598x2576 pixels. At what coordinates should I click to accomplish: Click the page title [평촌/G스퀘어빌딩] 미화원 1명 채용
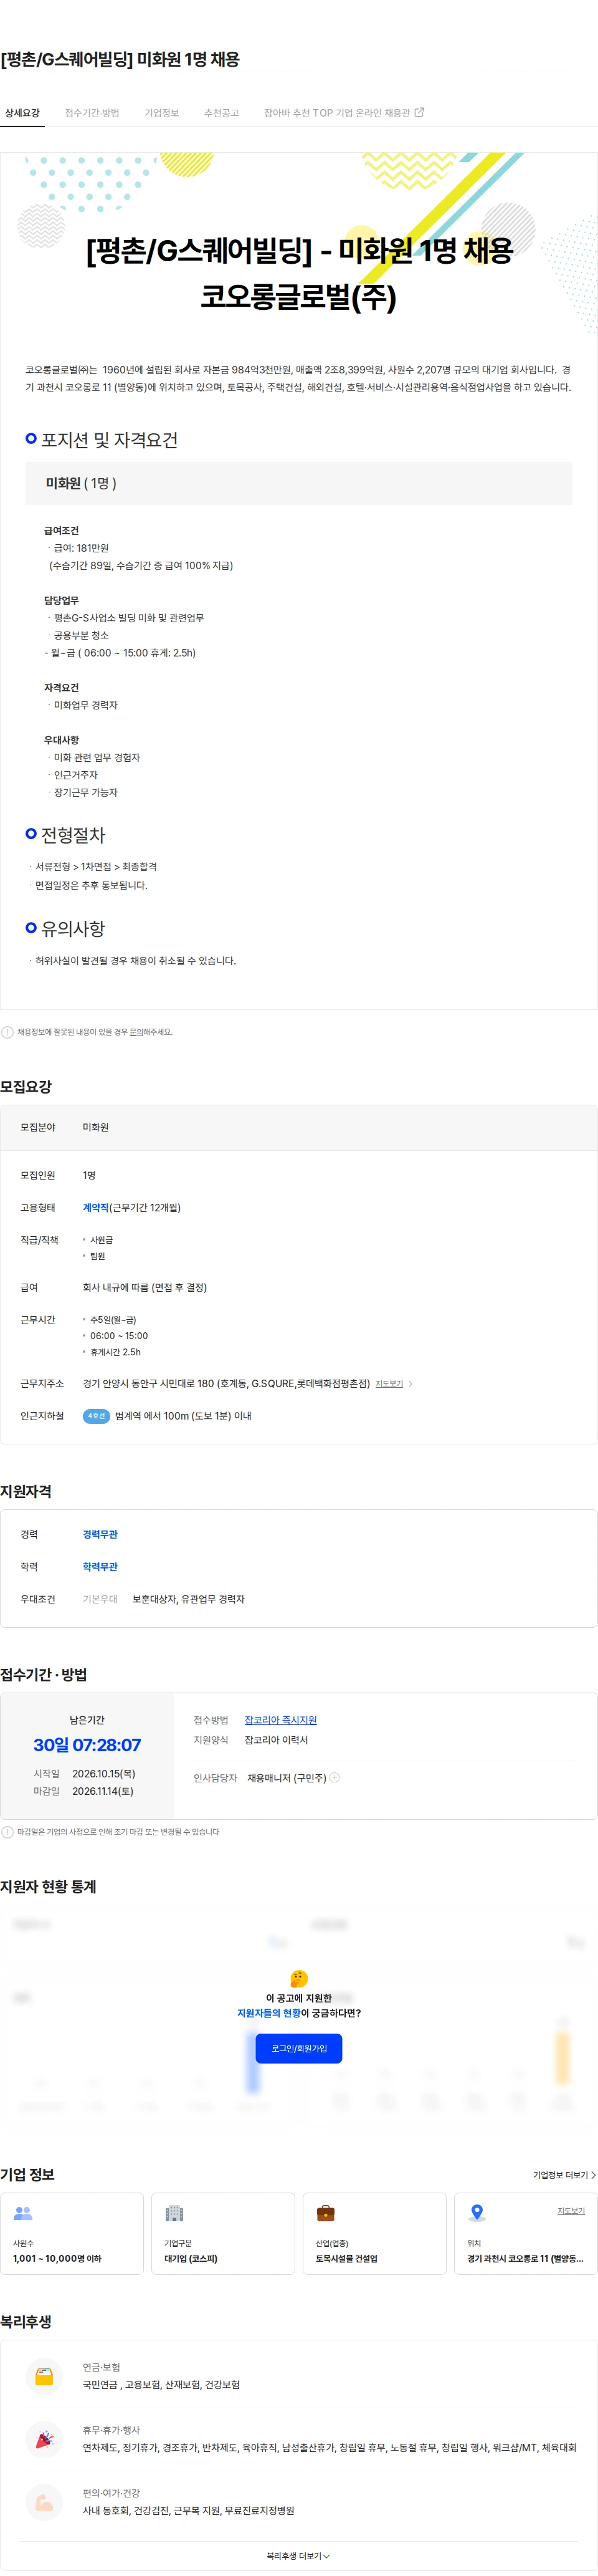coord(120,60)
